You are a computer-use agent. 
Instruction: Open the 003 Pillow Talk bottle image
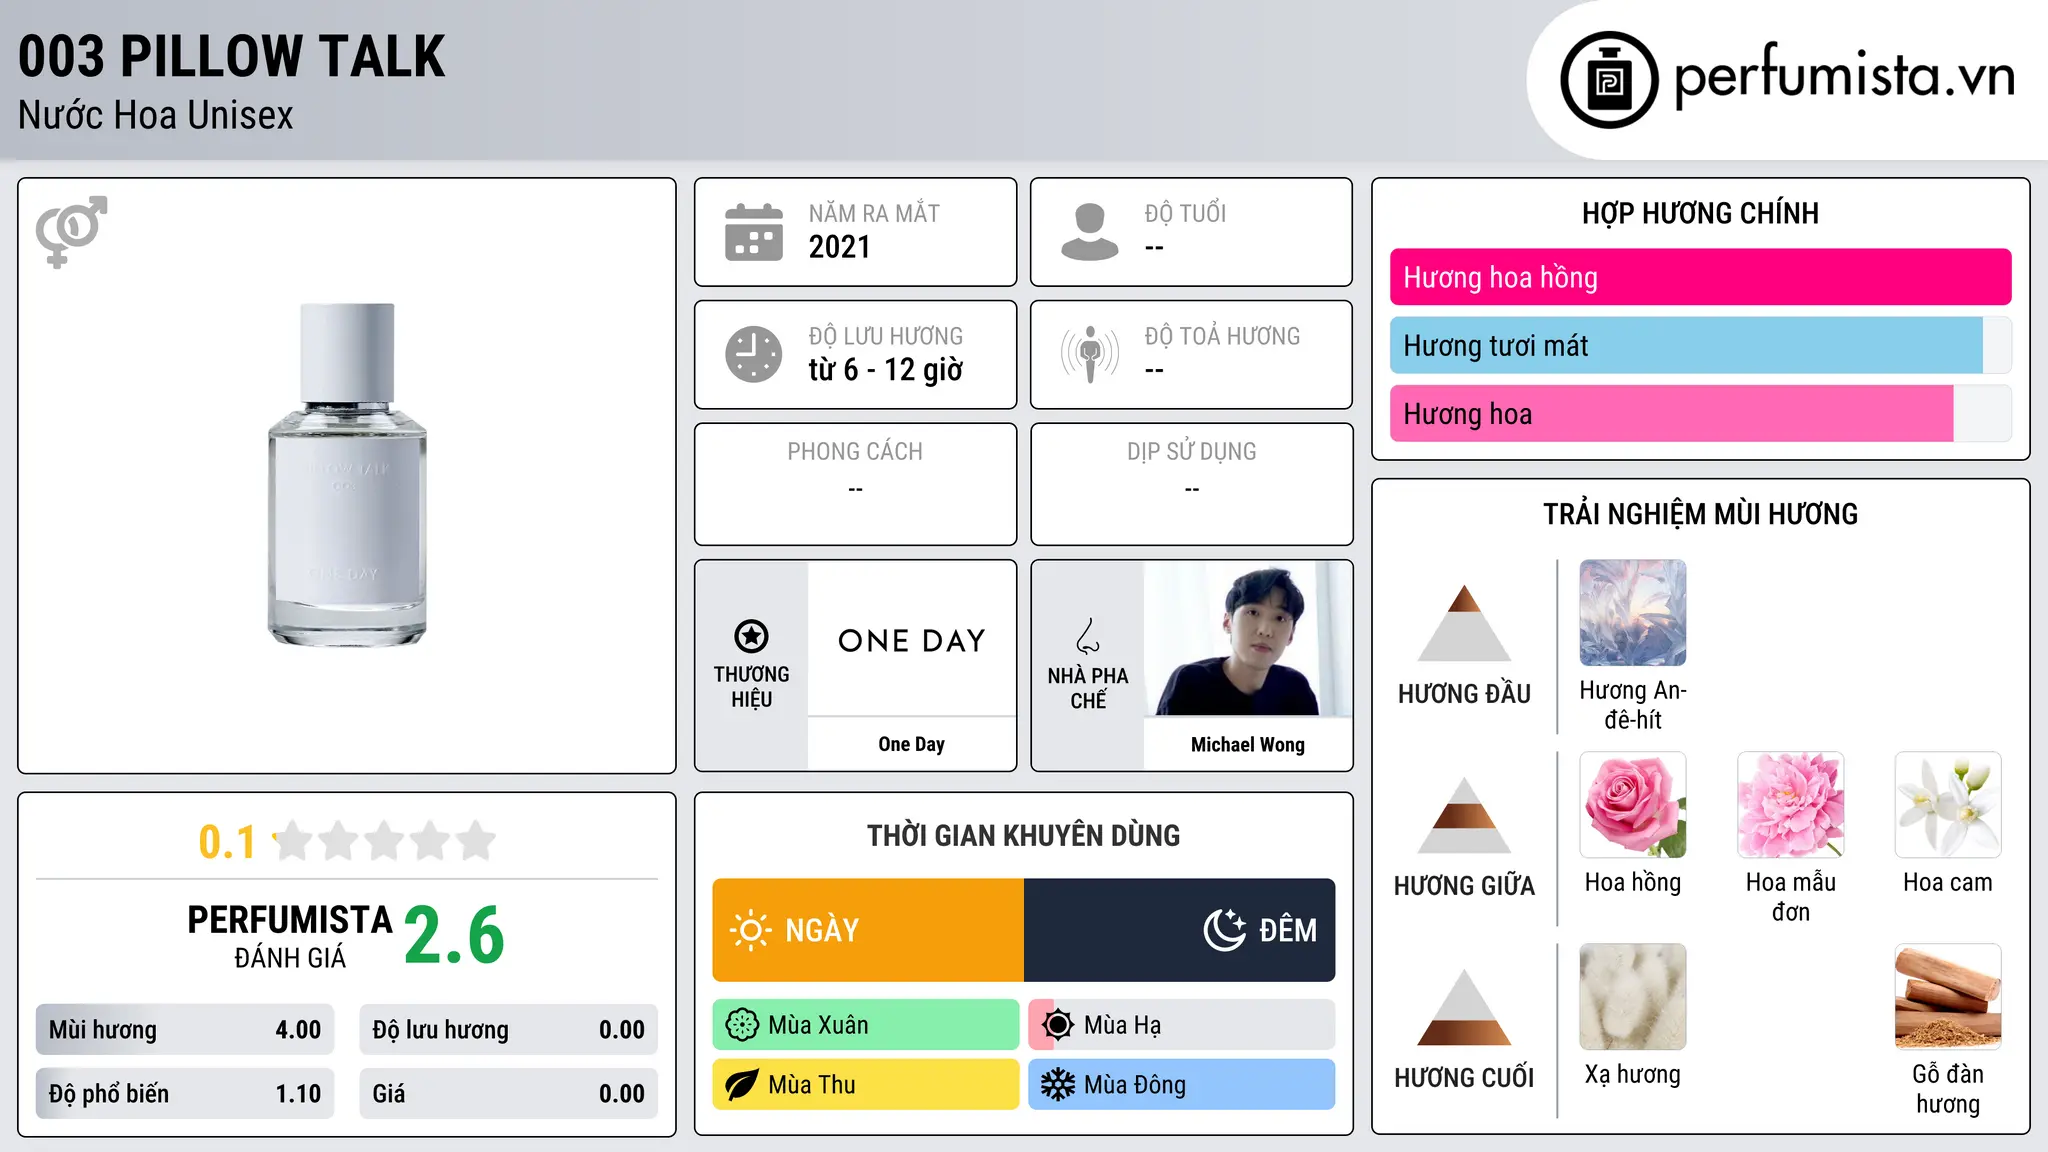(347, 475)
